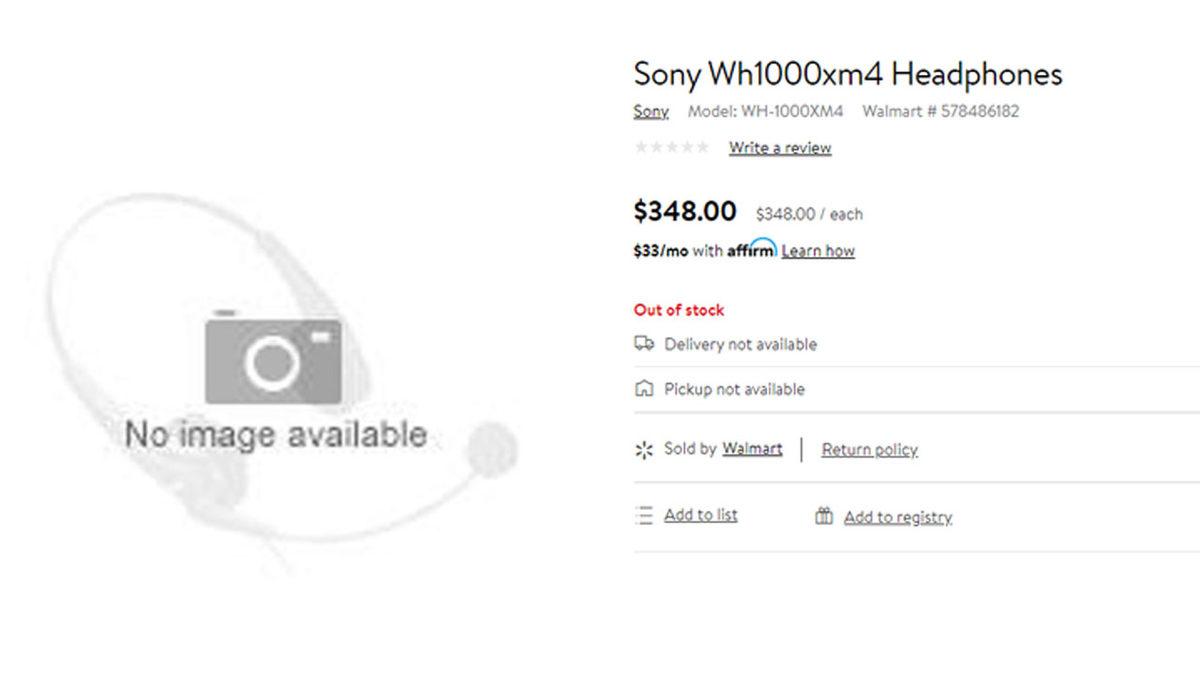Click the Affirm logo
The height and width of the screenshot is (675, 1200).
tap(748, 250)
